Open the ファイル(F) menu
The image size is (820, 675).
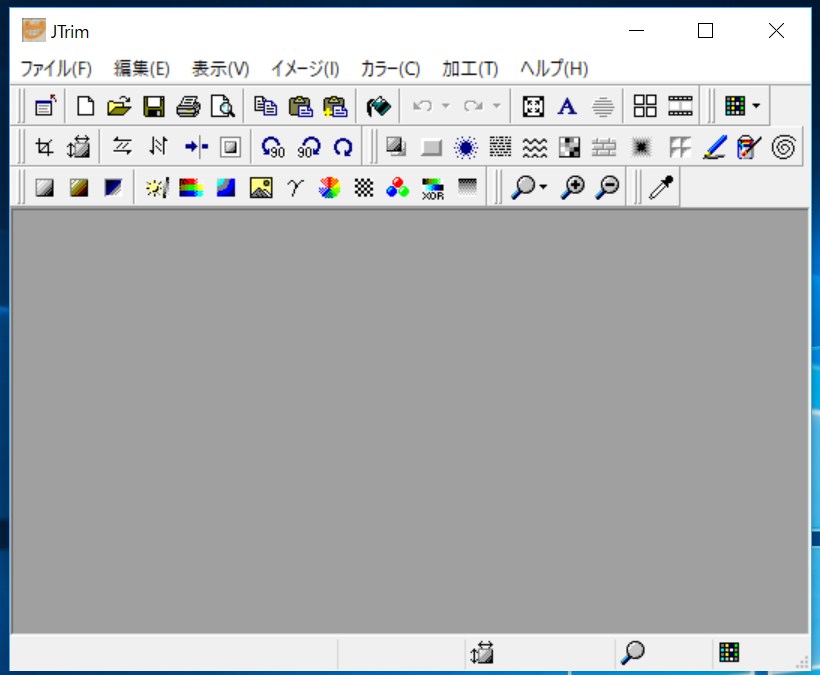tap(56, 68)
